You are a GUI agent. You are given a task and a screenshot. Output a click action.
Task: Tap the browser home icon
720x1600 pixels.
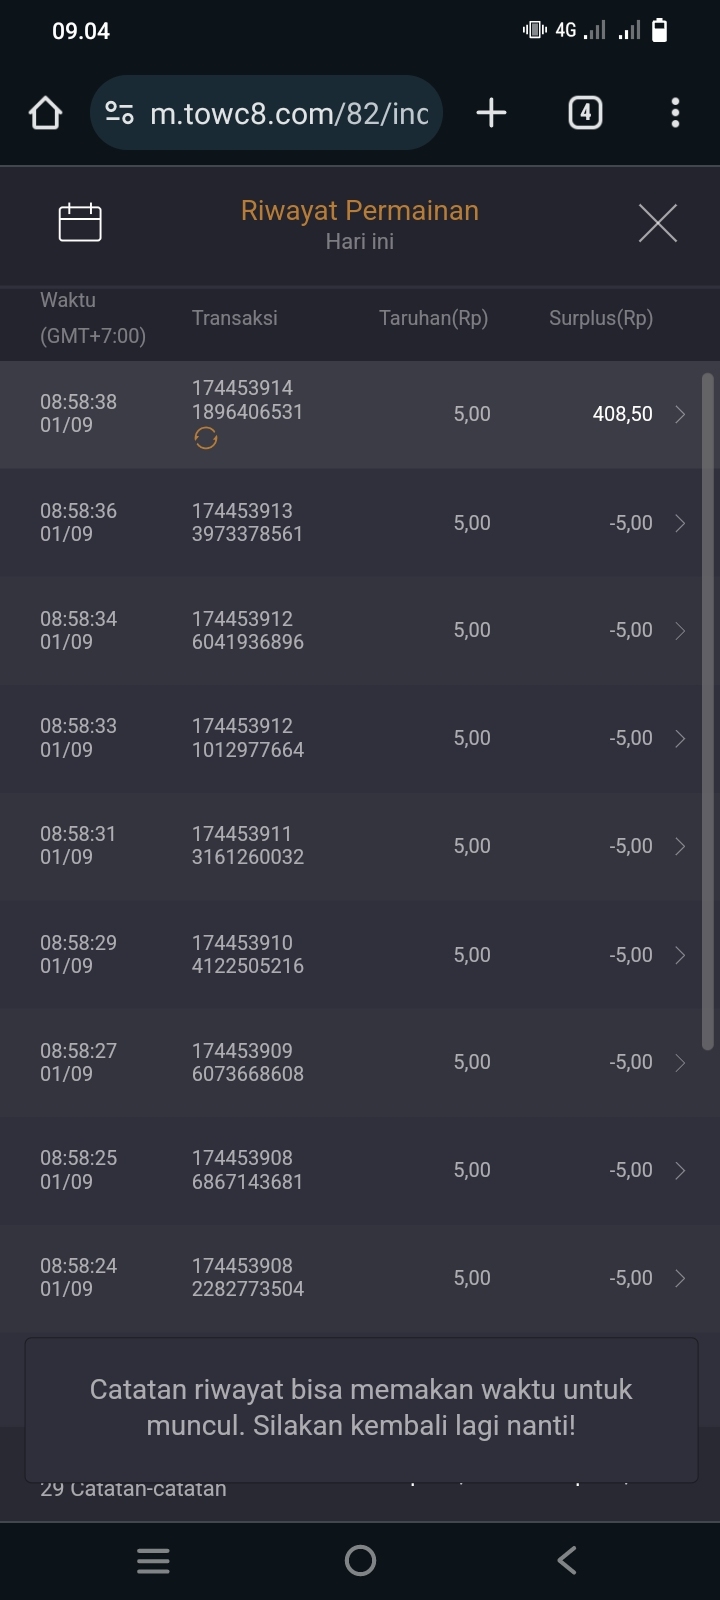click(x=45, y=113)
